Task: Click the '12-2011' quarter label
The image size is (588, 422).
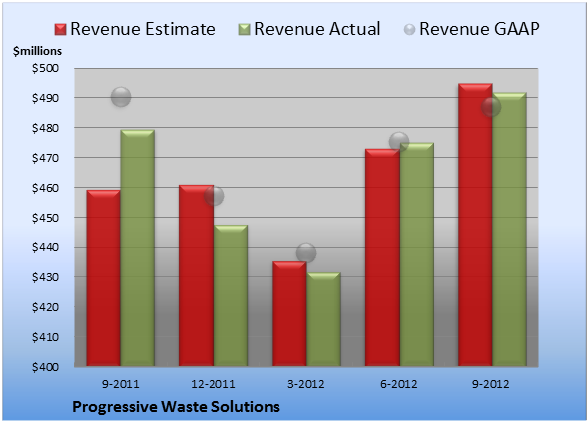Action: point(213,384)
